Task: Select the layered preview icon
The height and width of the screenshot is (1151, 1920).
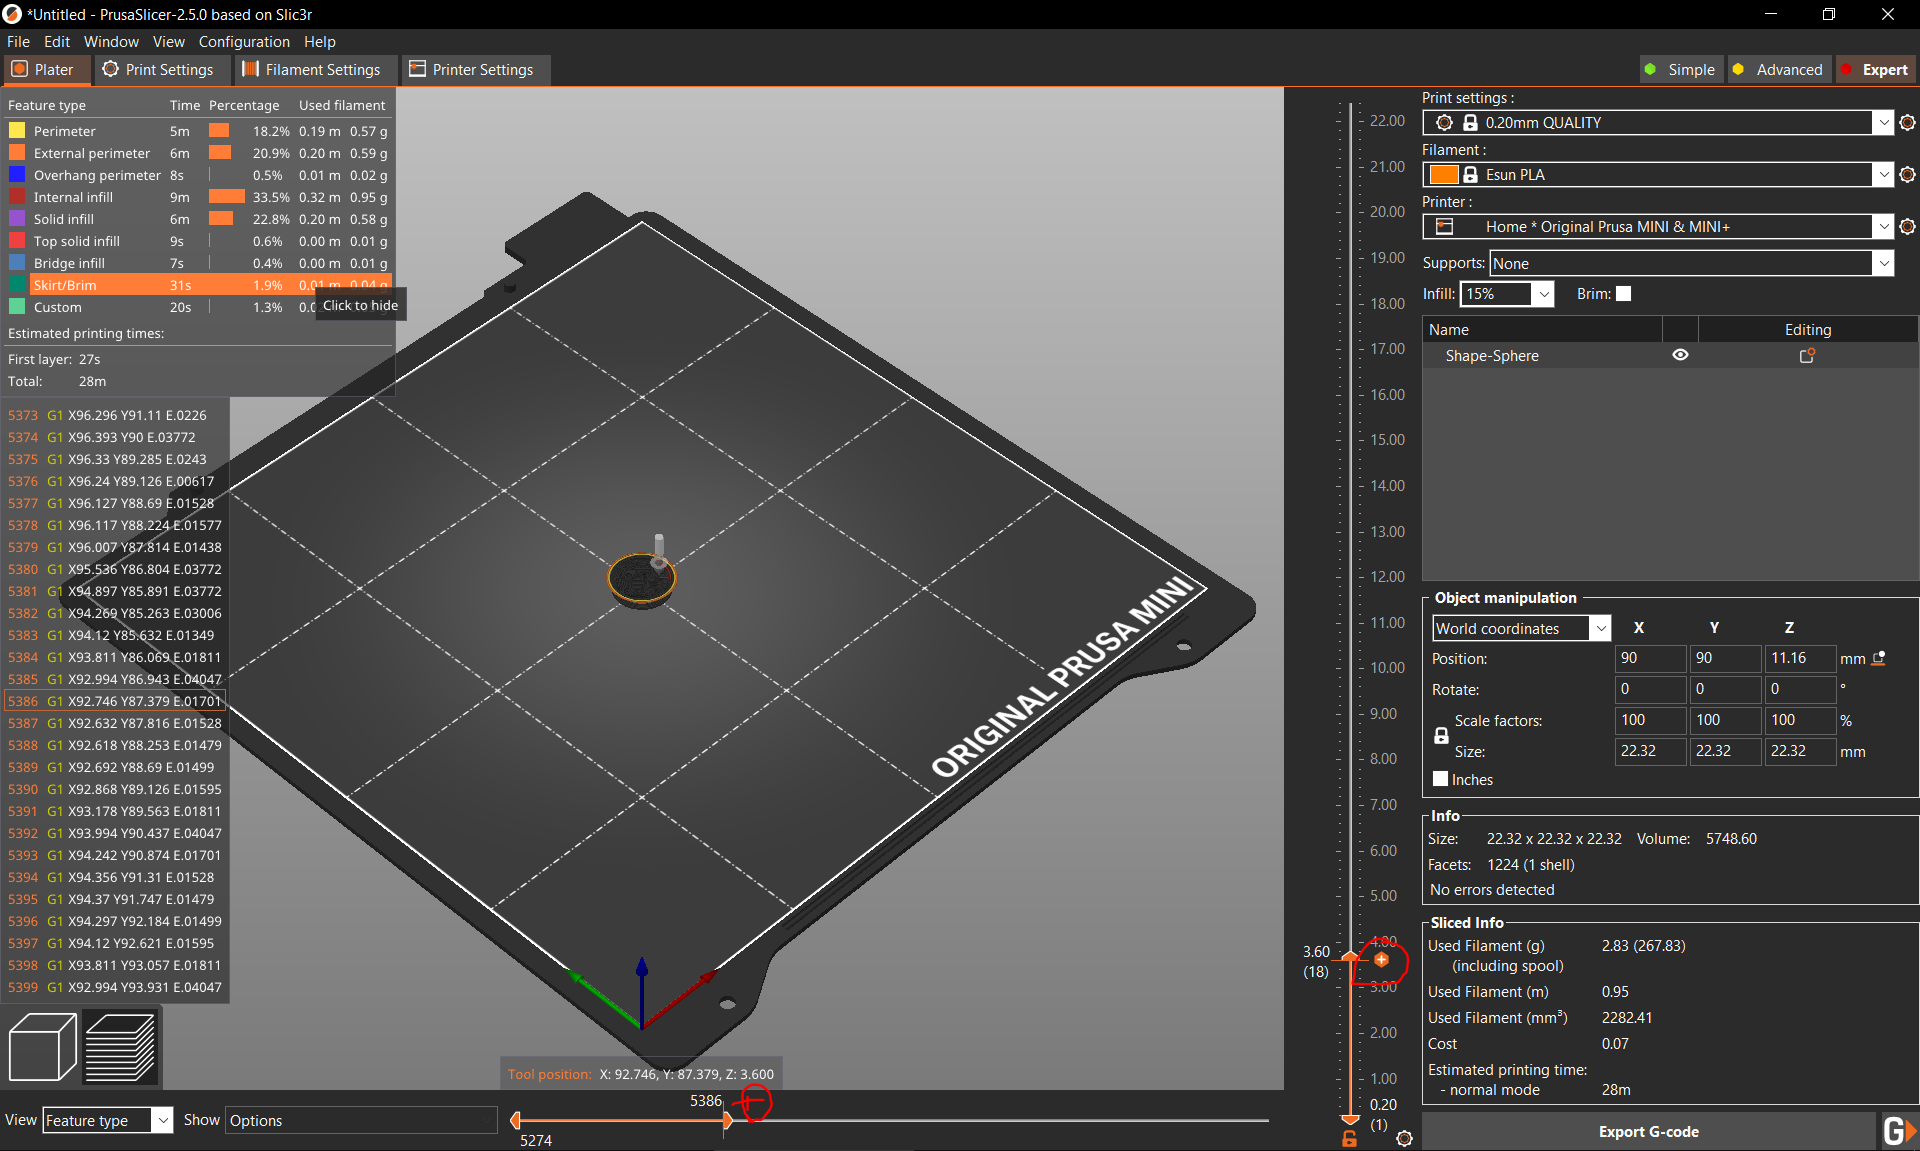Action: [x=119, y=1047]
